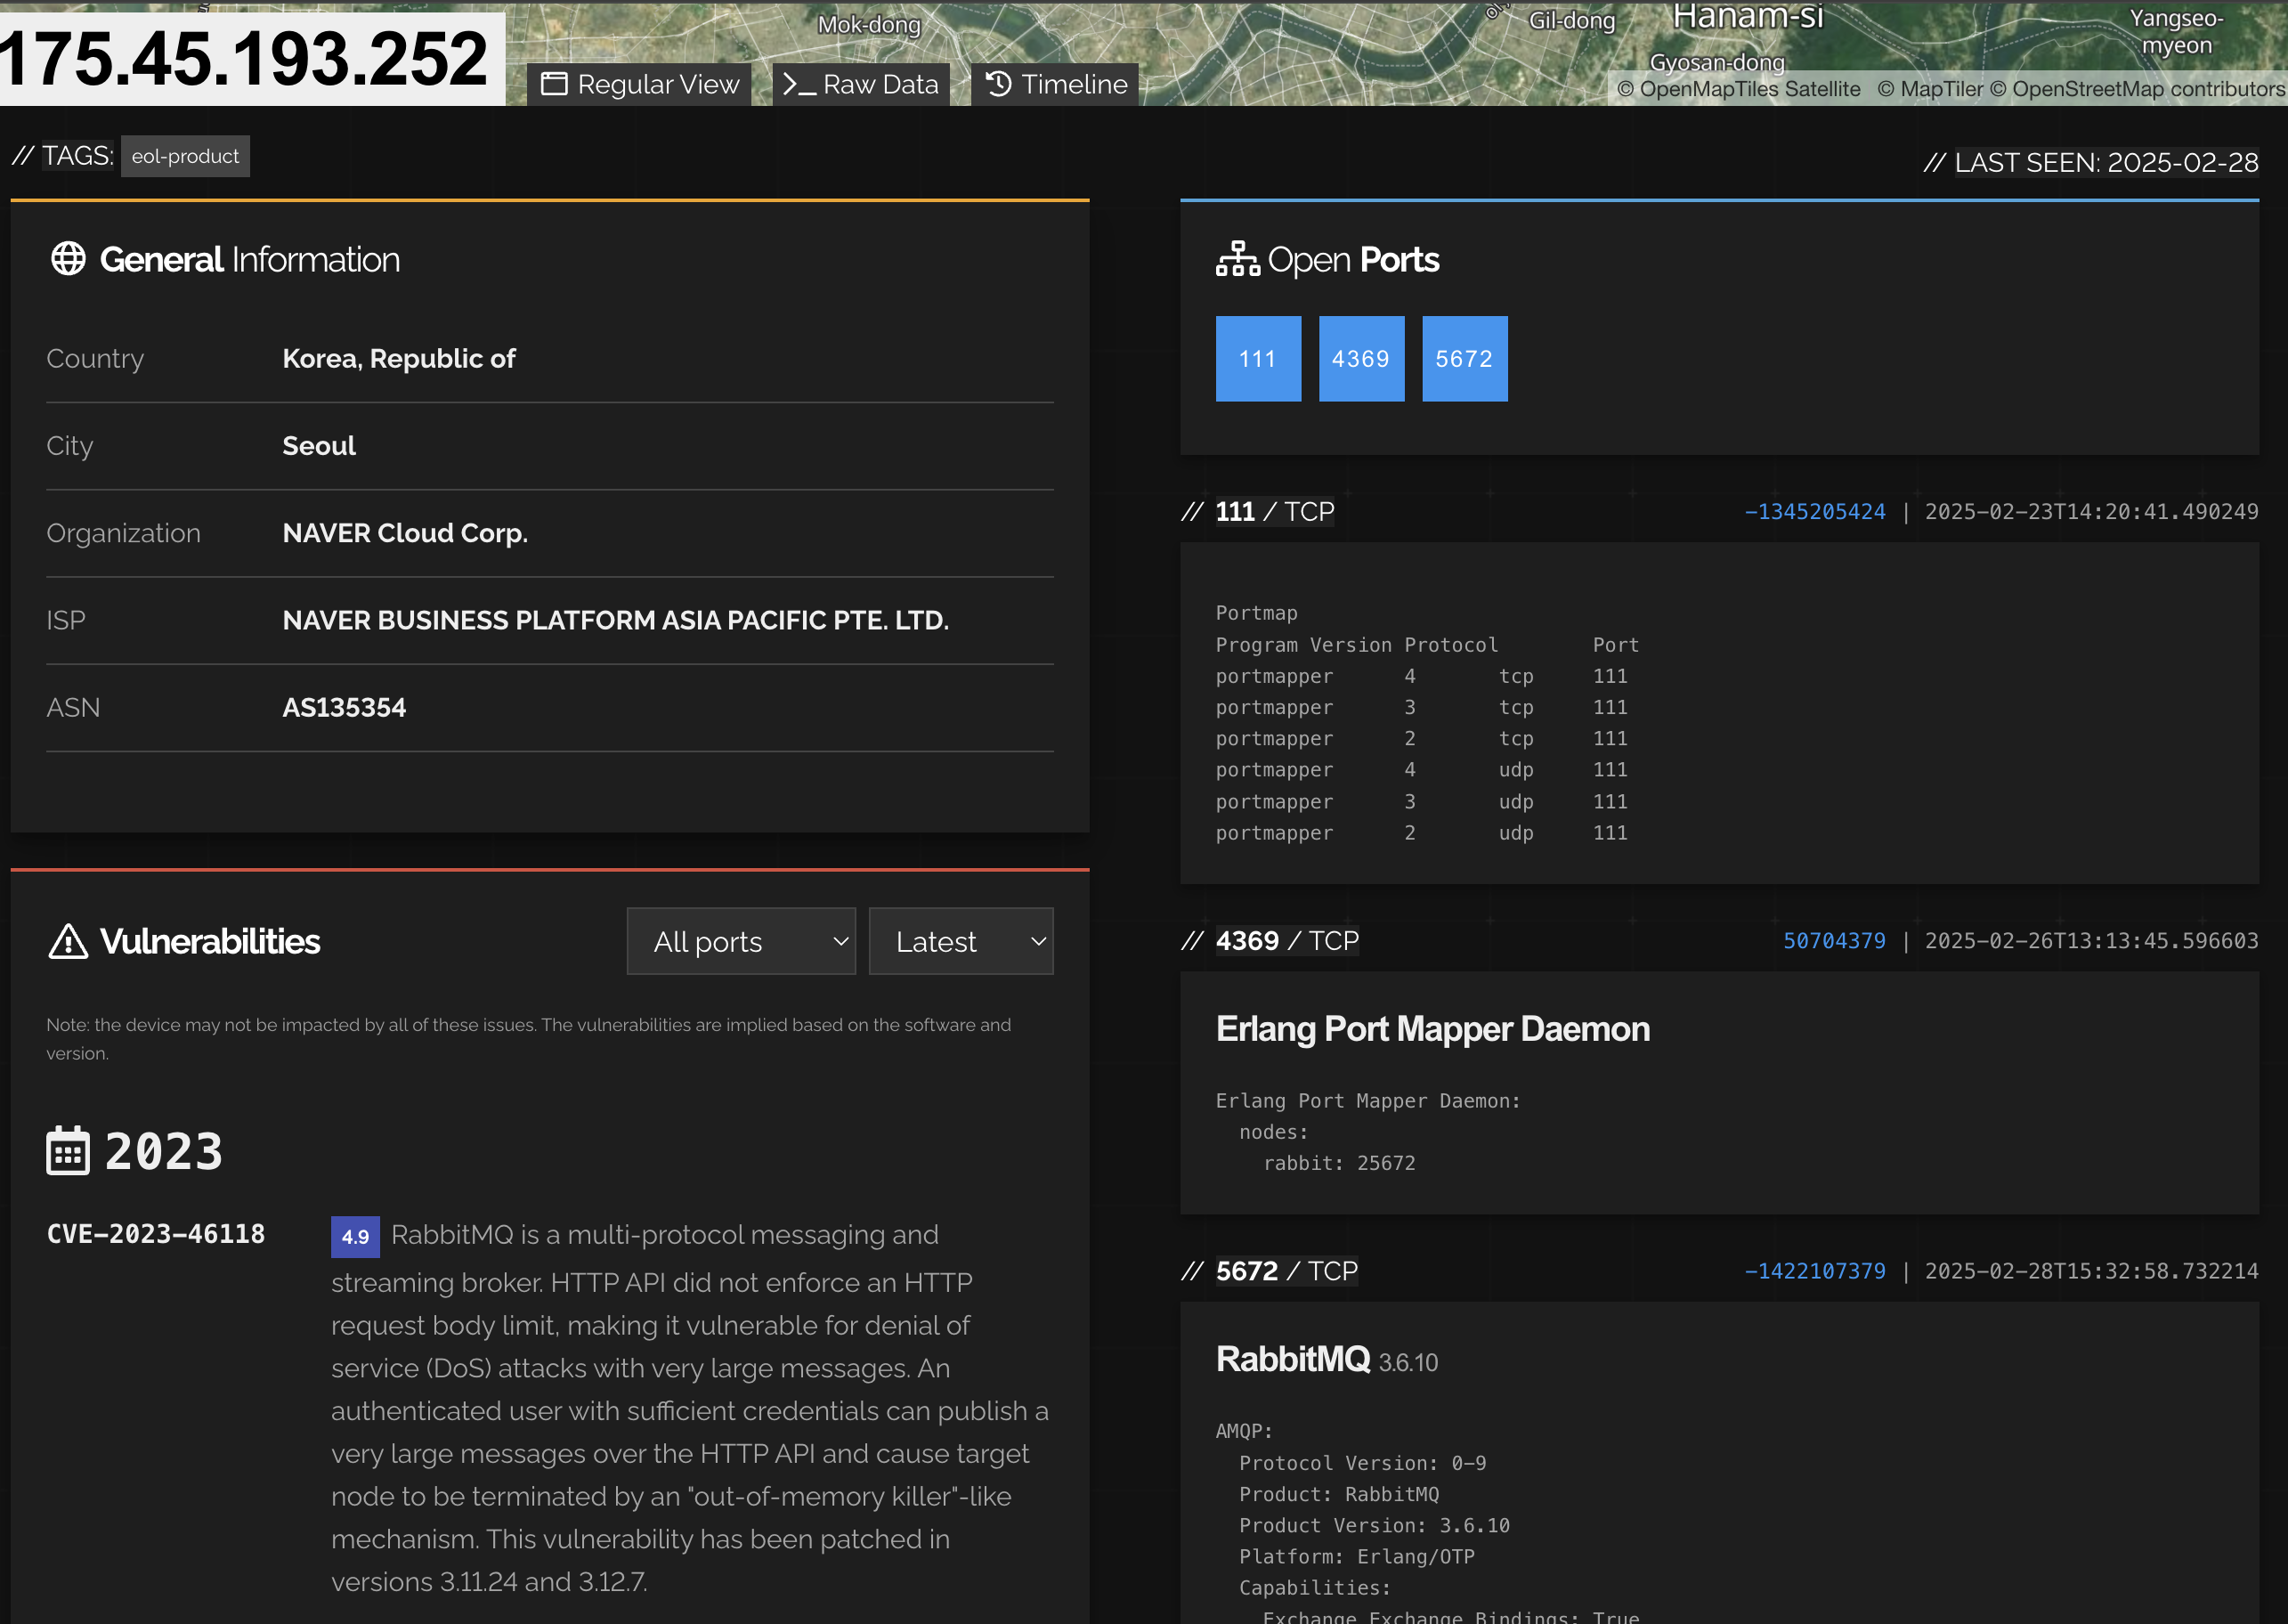The width and height of the screenshot is (2288, 1624).
Task: Open the 50704379 hash link
Action: point(1834,941)
